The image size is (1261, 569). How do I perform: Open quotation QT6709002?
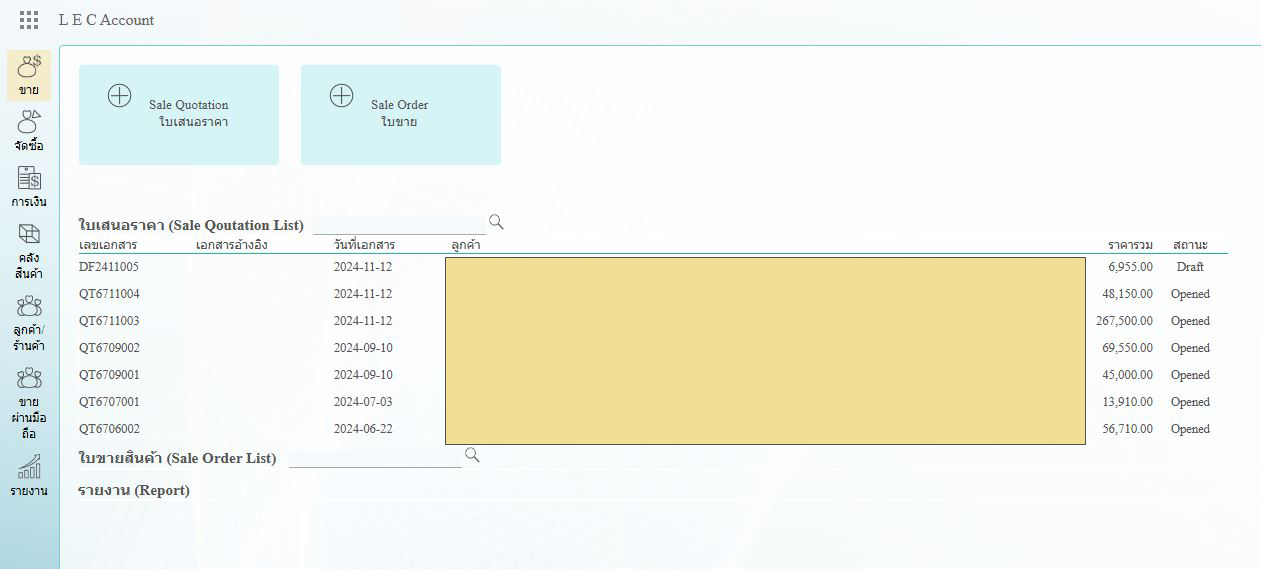109,348
